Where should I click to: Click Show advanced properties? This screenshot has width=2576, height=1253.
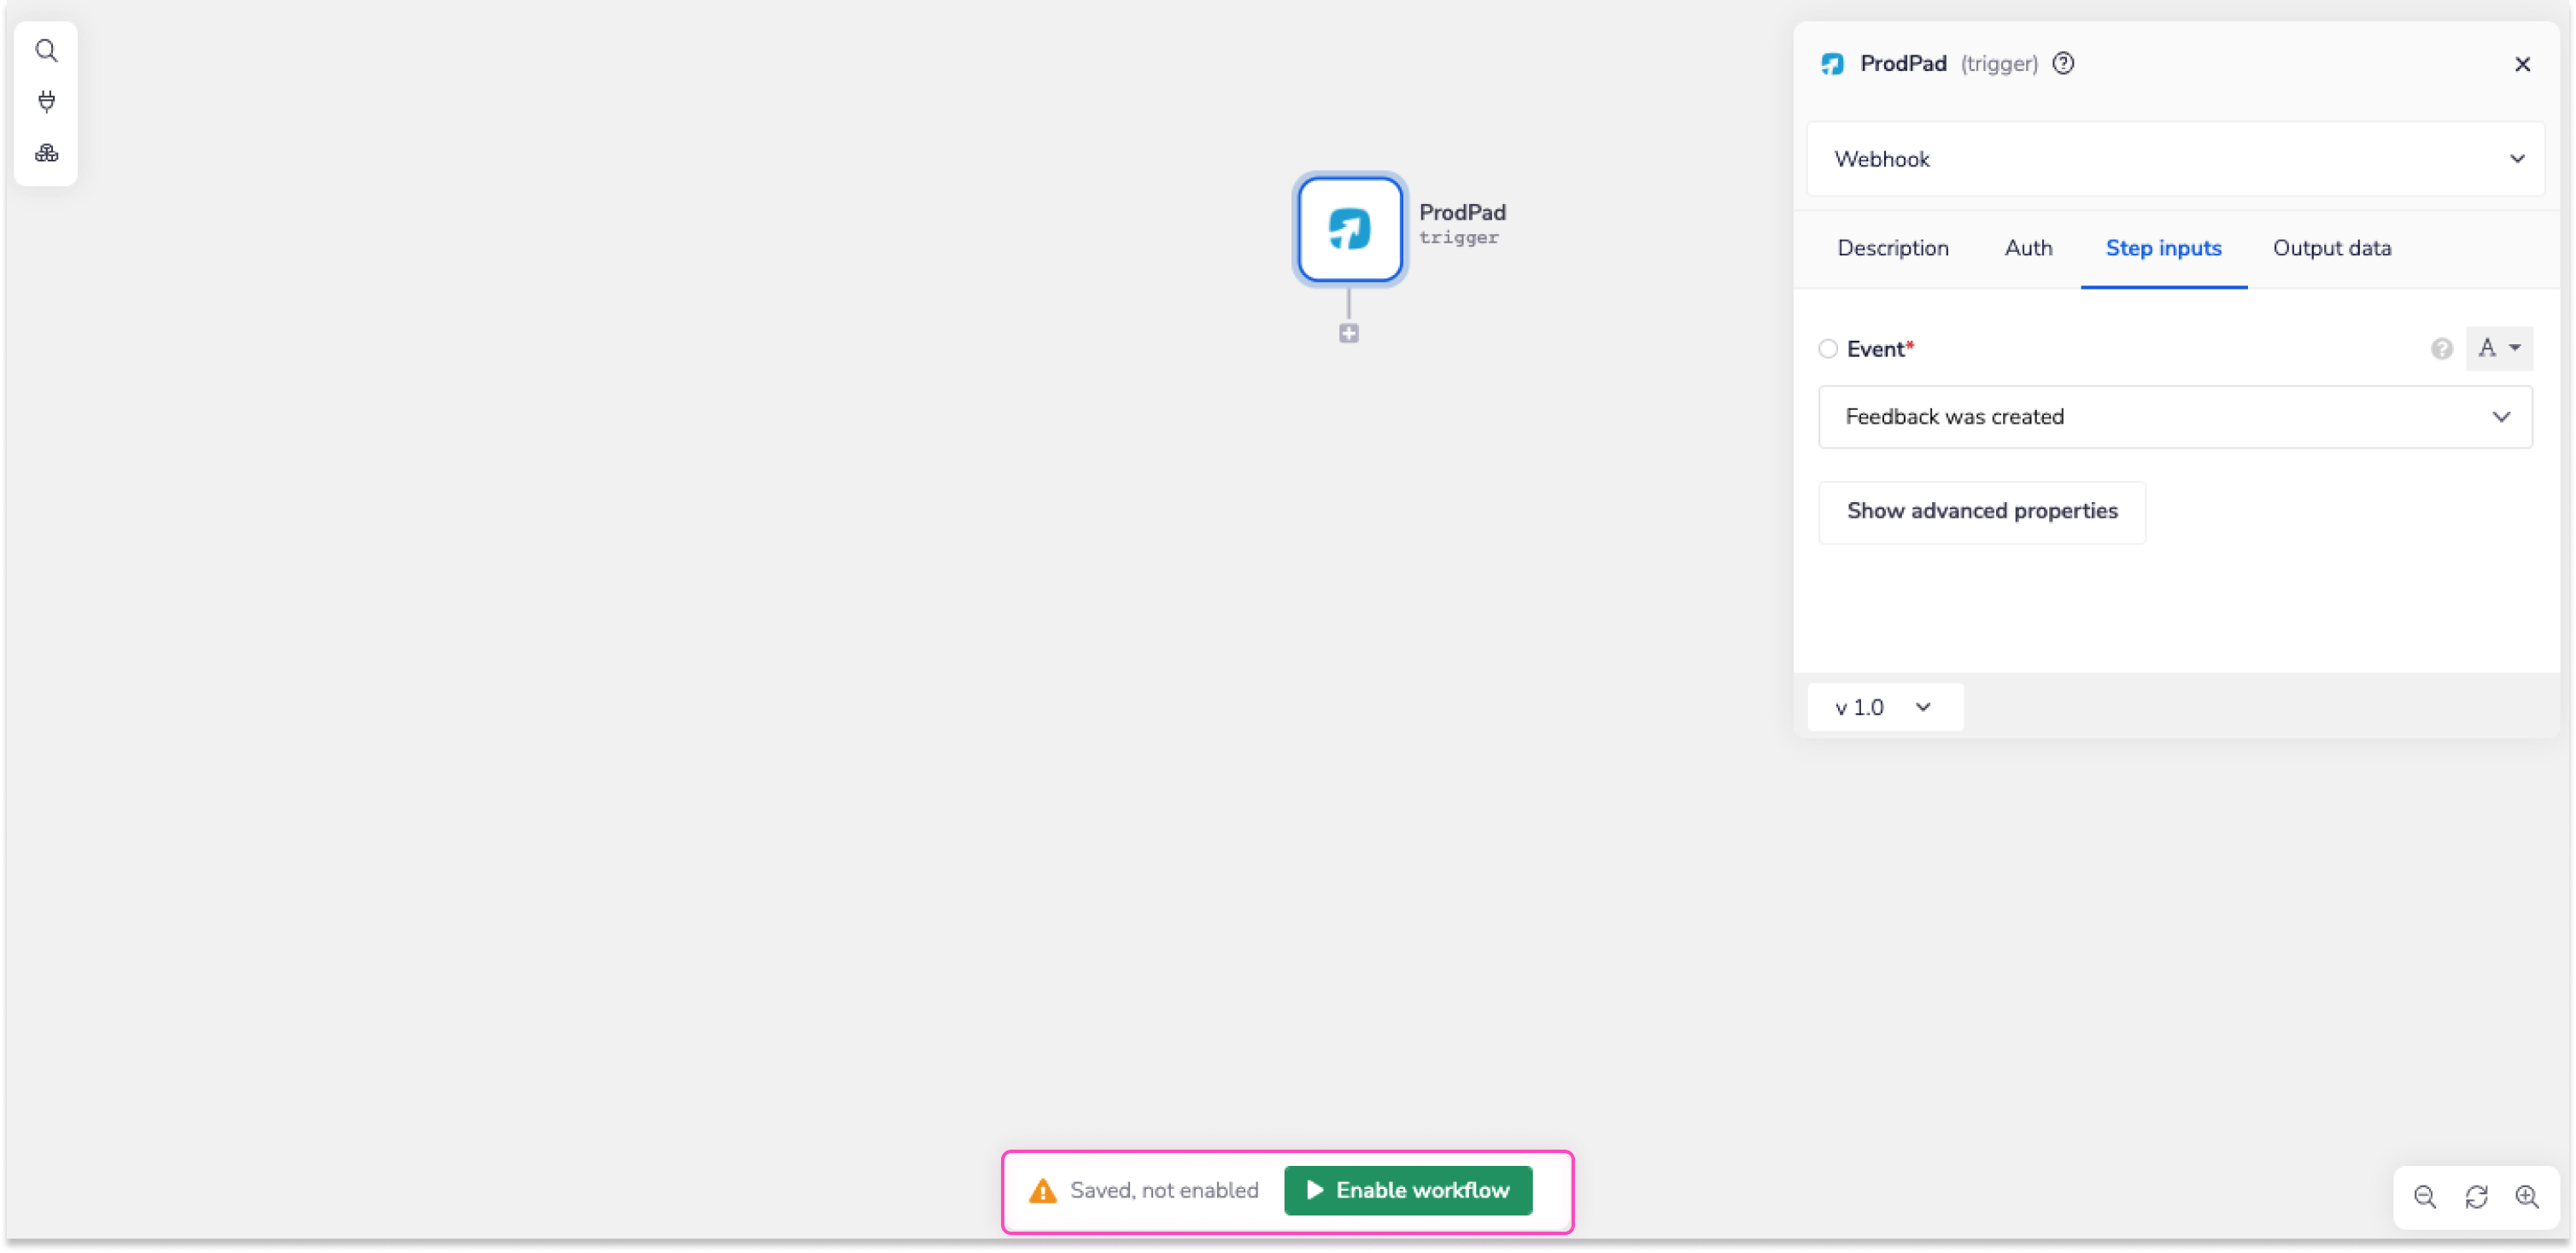(x=1982, y=512)
